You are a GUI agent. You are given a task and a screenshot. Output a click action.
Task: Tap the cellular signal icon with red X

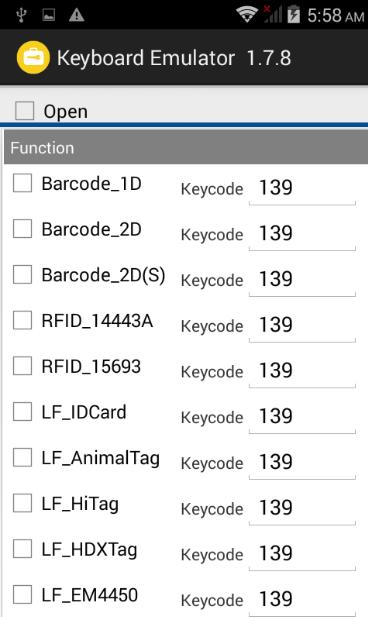[273, 14]
